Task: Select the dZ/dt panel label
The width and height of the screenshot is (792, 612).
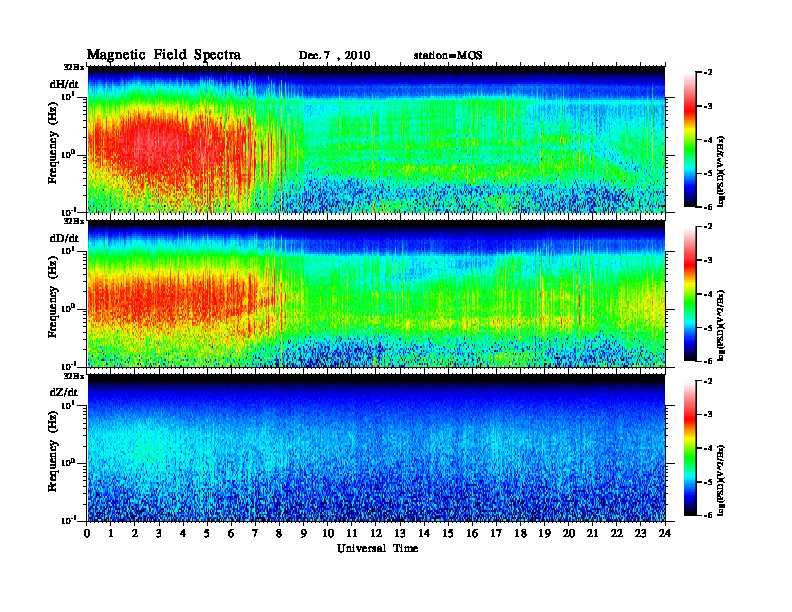Action: point(64,392)
